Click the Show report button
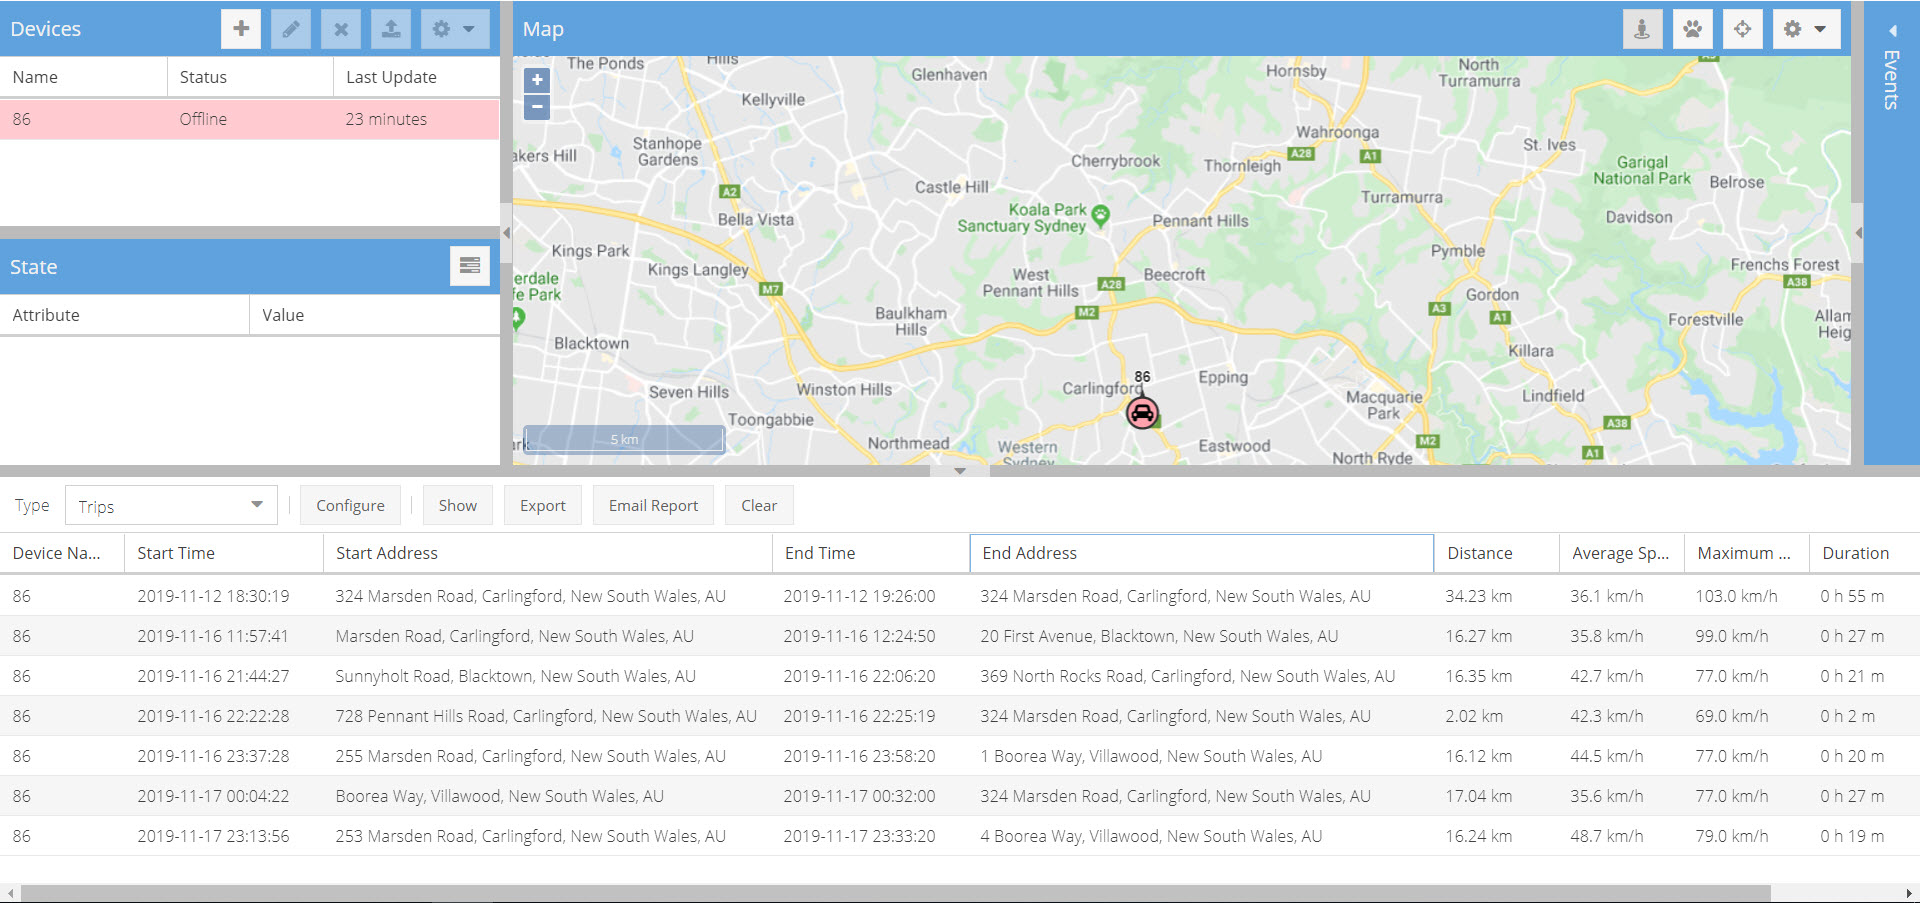 pos(457,505)
